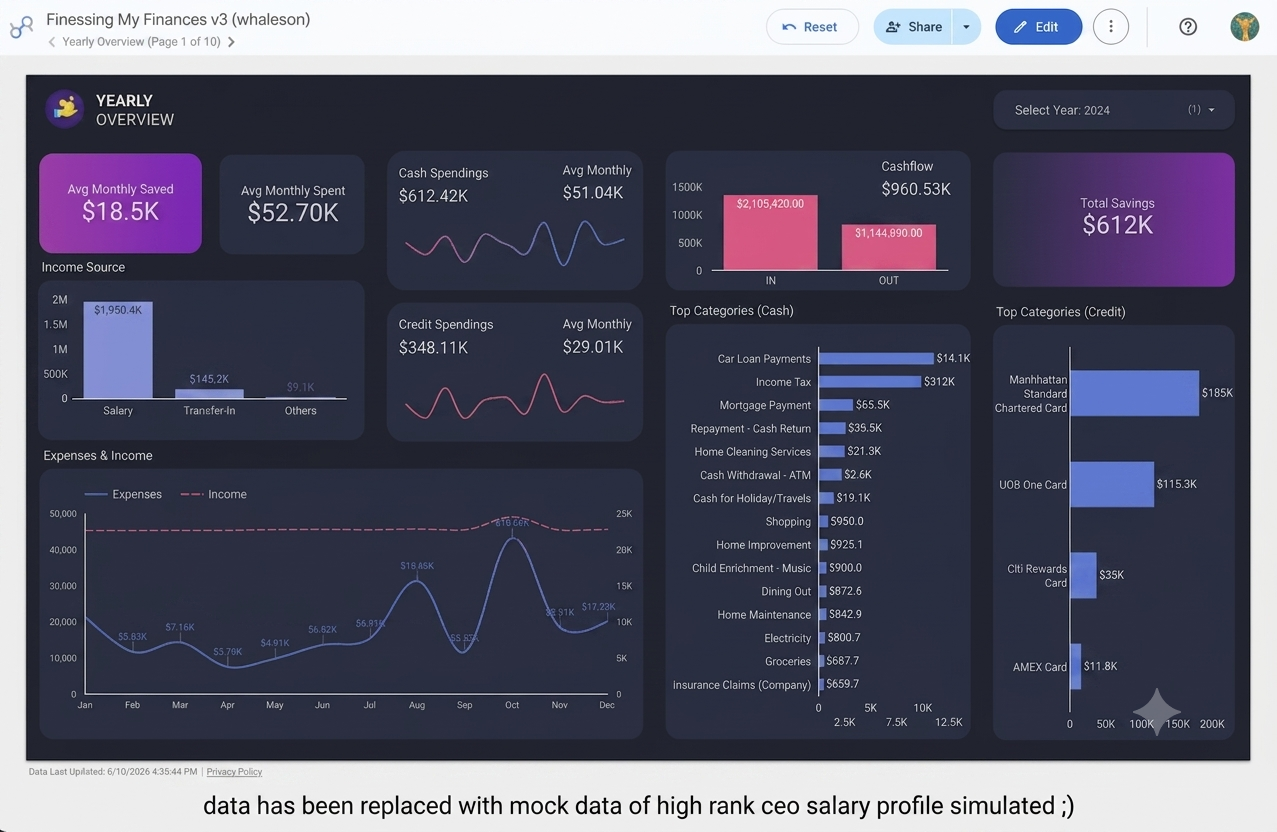Click the Total Savings card
The image size is (1277, 832).
pos(1114,220)
